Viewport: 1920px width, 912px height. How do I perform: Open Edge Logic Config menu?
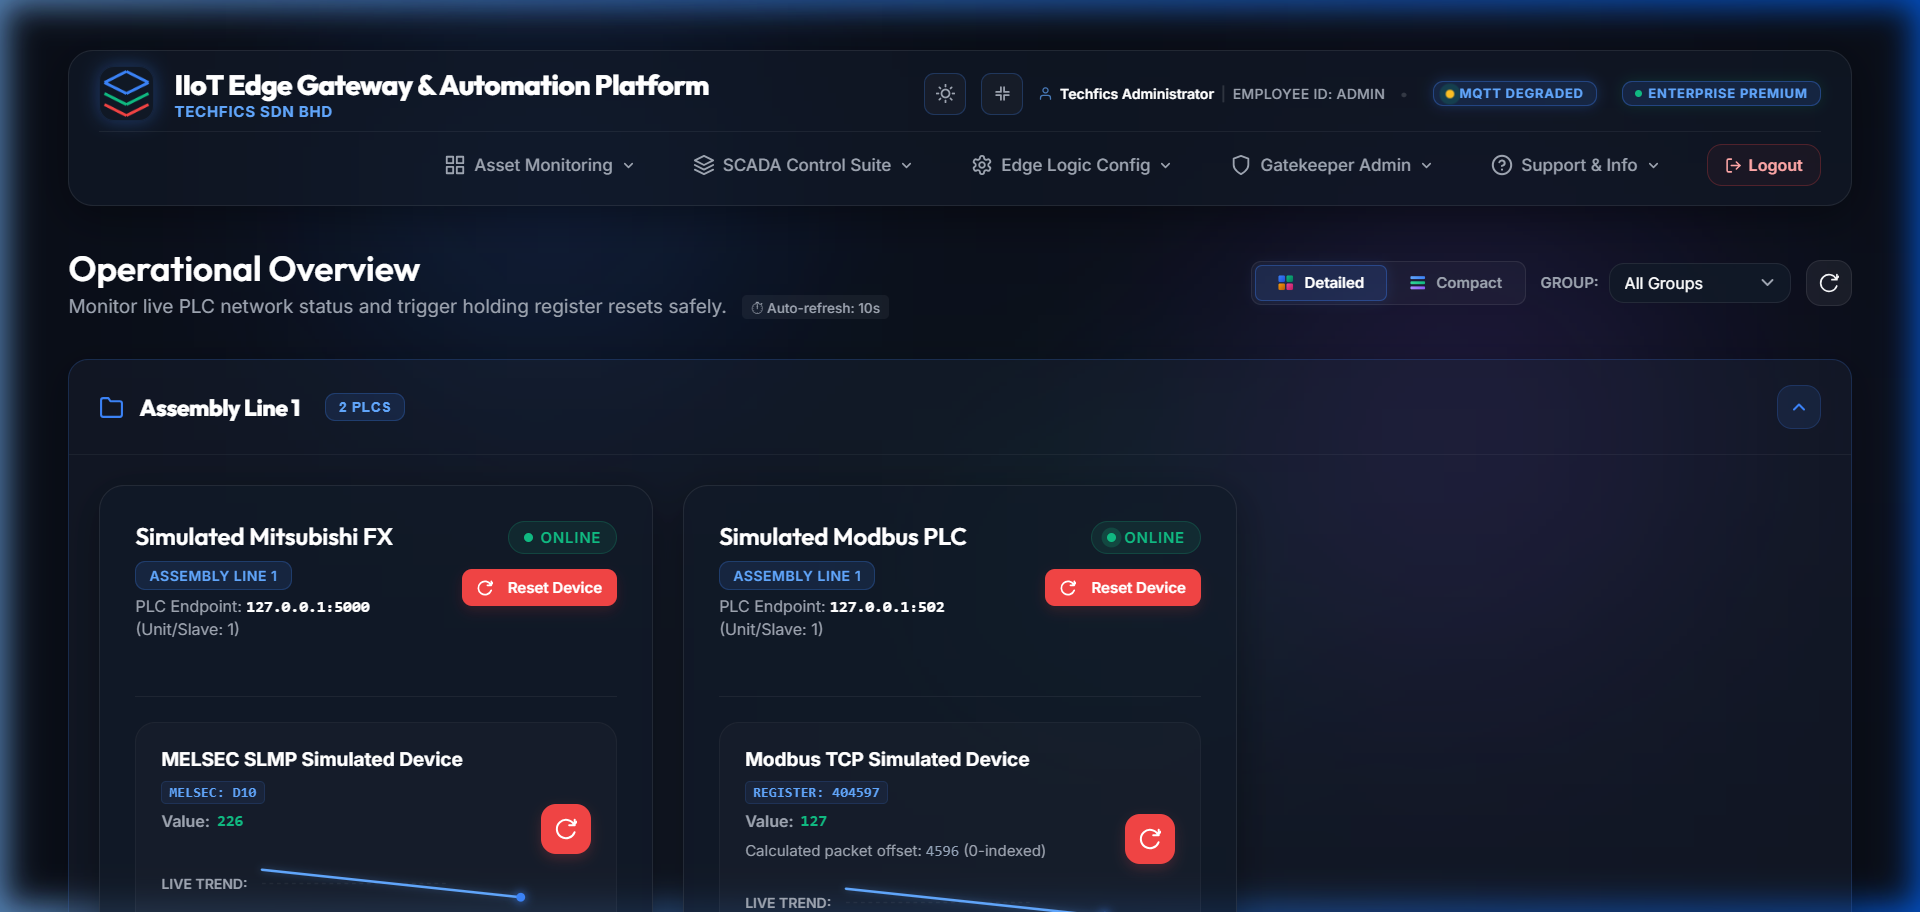tap(1072, 165)
